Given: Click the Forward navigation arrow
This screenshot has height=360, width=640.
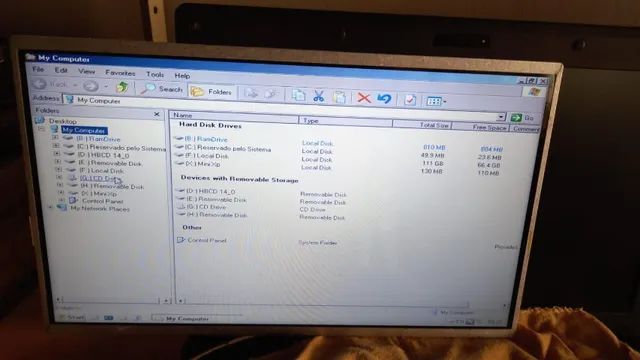Looking at the screenshot, I should pyautogui.click(x=91, y=86).
